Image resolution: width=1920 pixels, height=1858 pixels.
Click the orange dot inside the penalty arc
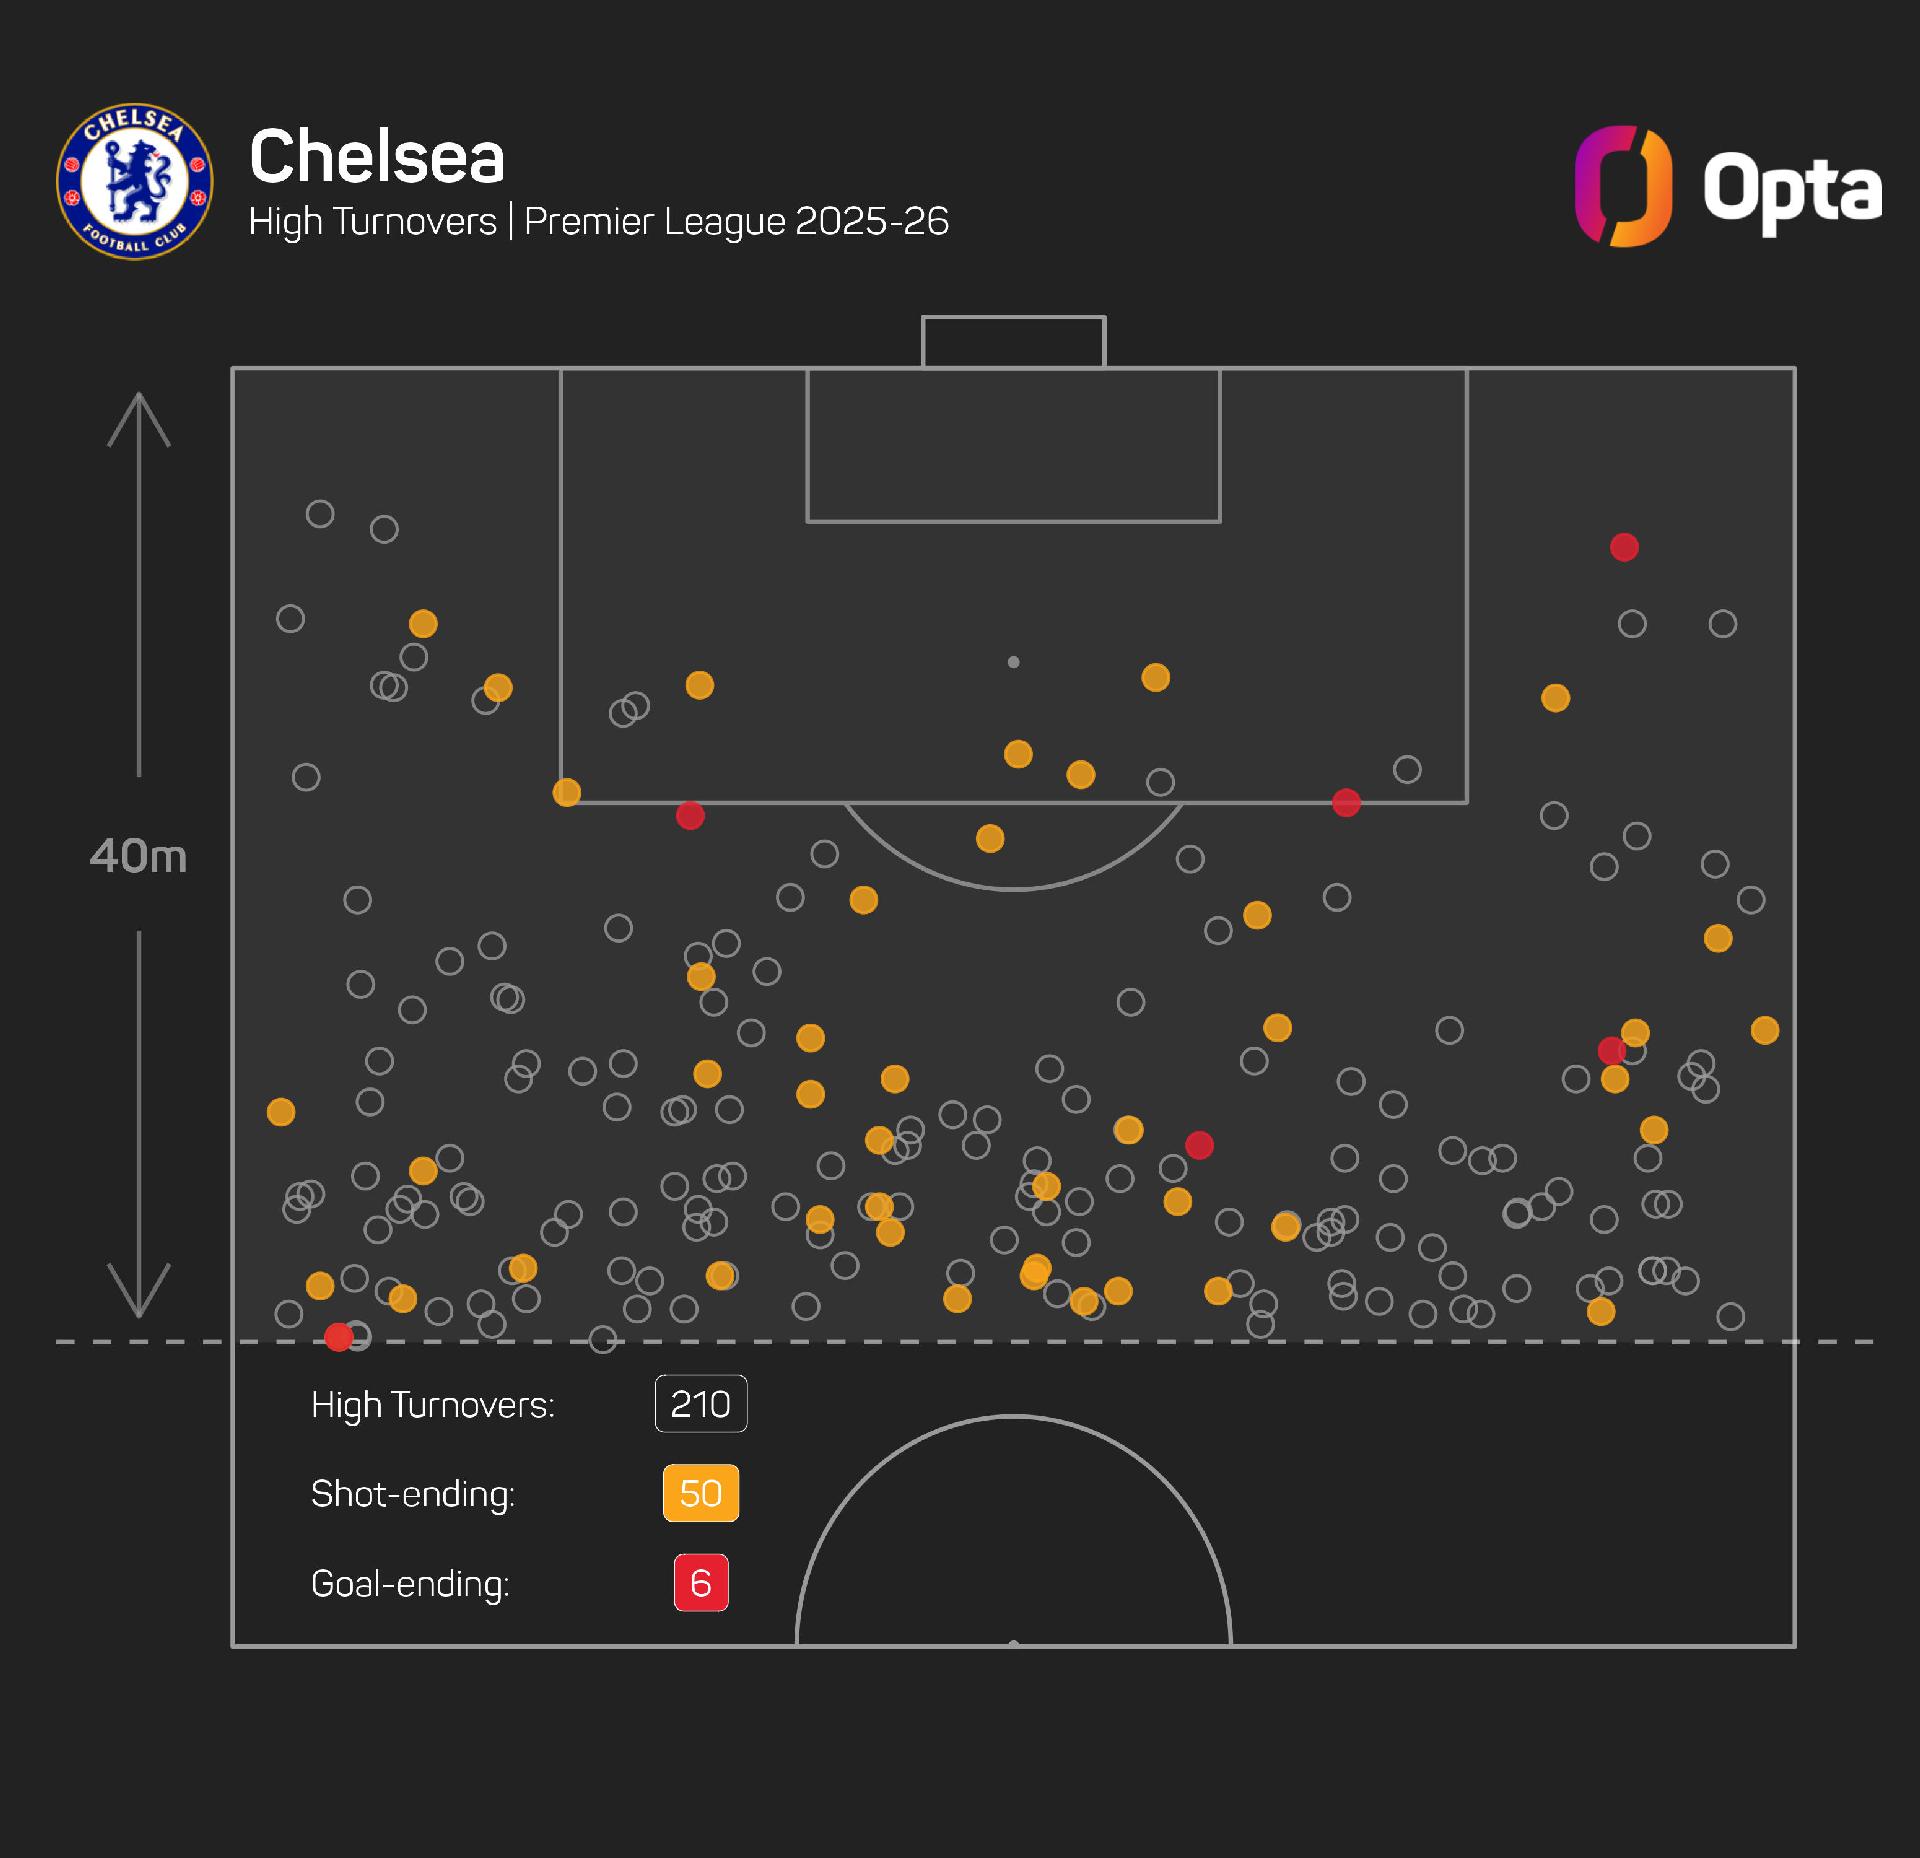point(990,838)
